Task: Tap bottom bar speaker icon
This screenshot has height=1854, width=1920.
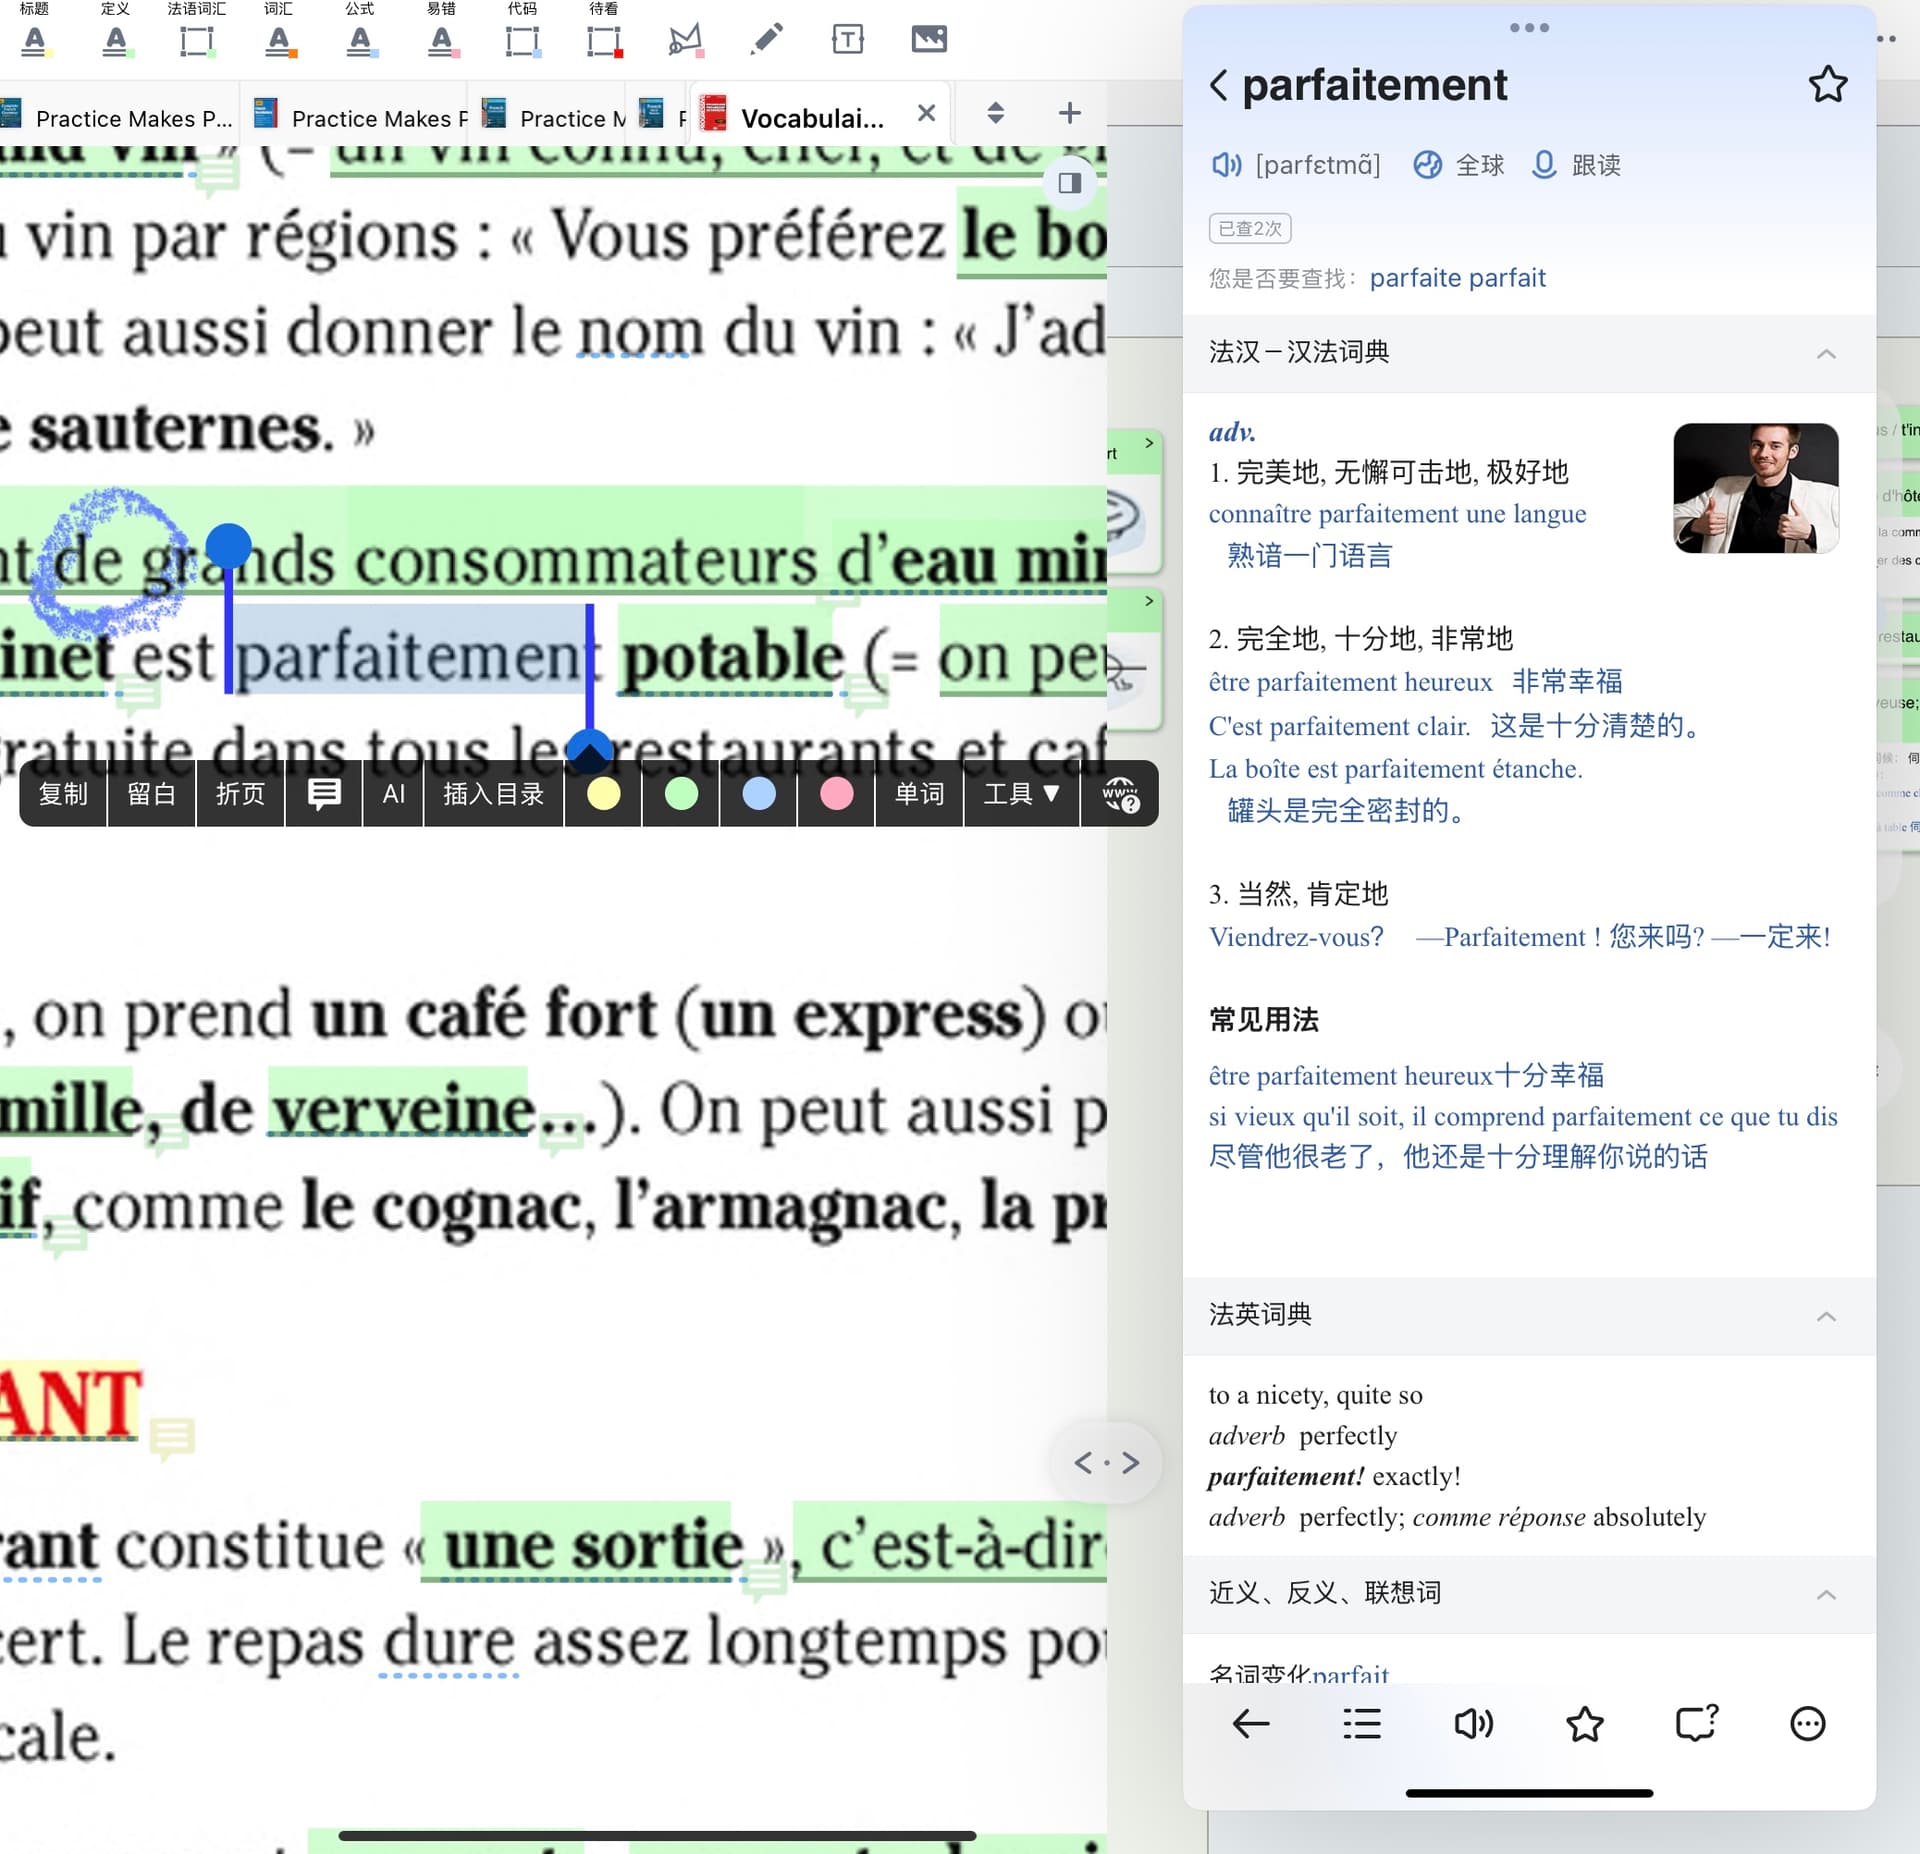Action: coord(1474,1723)
